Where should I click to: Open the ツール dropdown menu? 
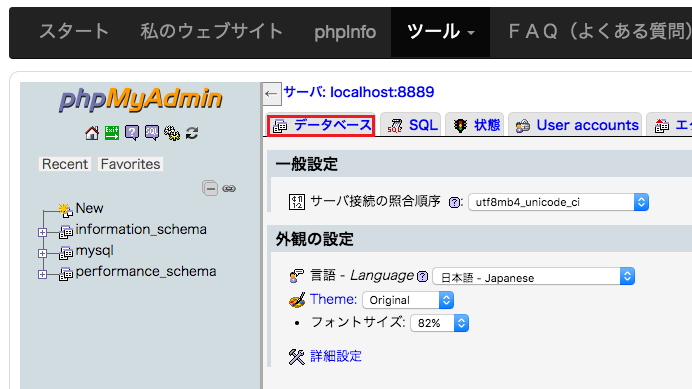pyautogui.click(x=440, y=32)
